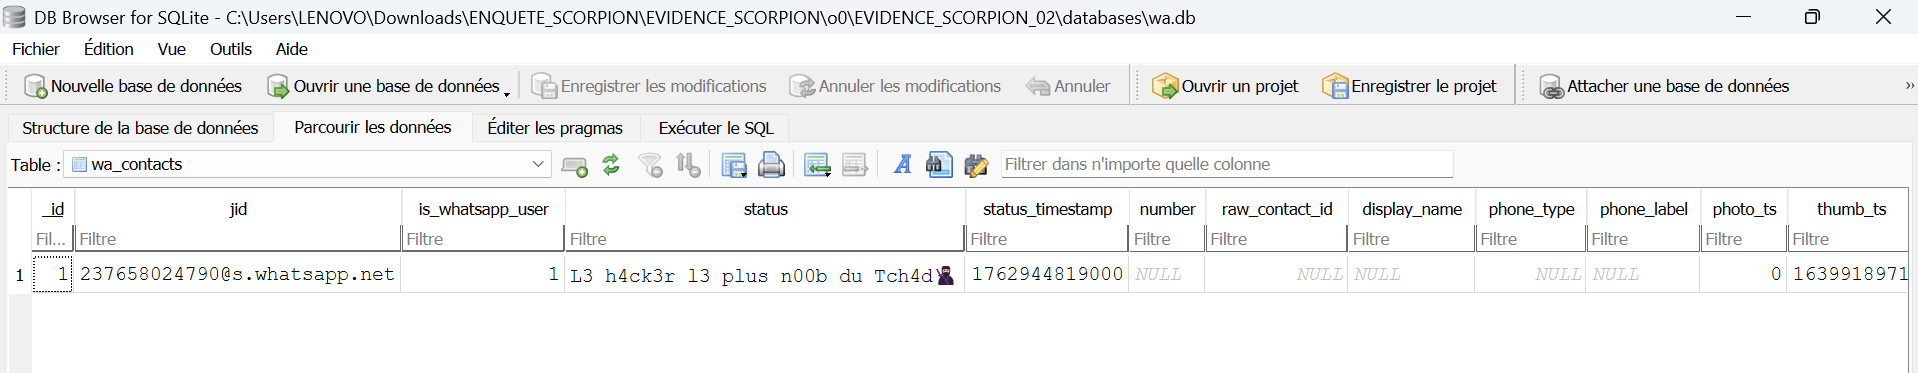Open the wa_contacts table dropdown

[308, 164]
